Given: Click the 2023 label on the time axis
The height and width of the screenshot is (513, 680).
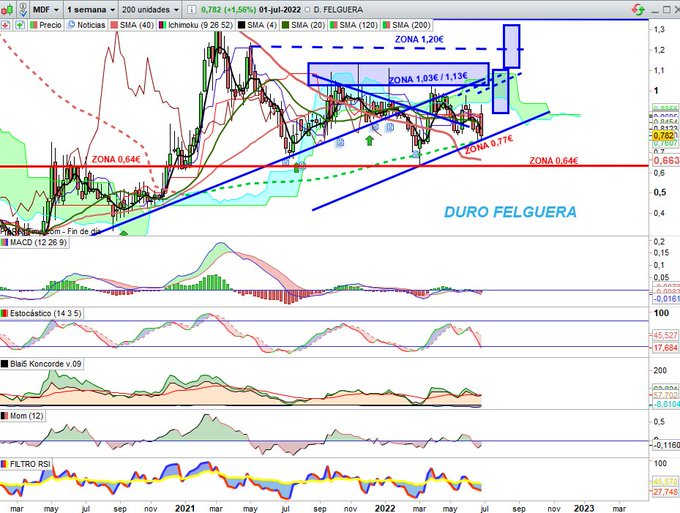Looking at the screenshot, I should click(584, 508).
